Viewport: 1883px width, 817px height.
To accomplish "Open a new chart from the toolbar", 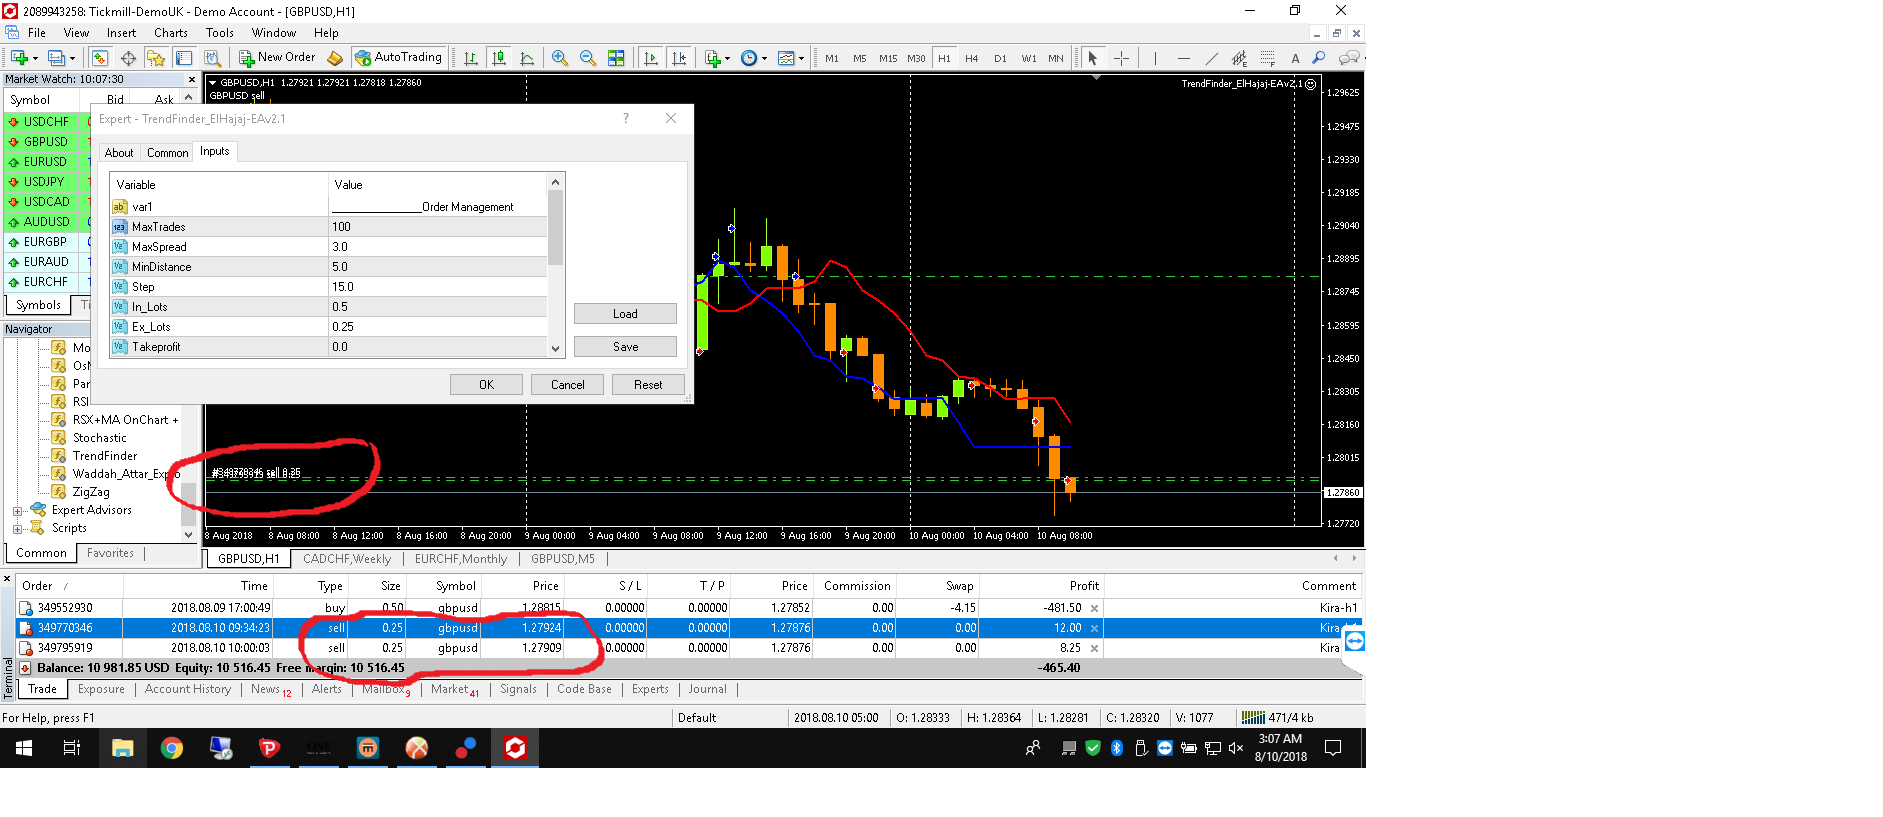I will [19, 58].
